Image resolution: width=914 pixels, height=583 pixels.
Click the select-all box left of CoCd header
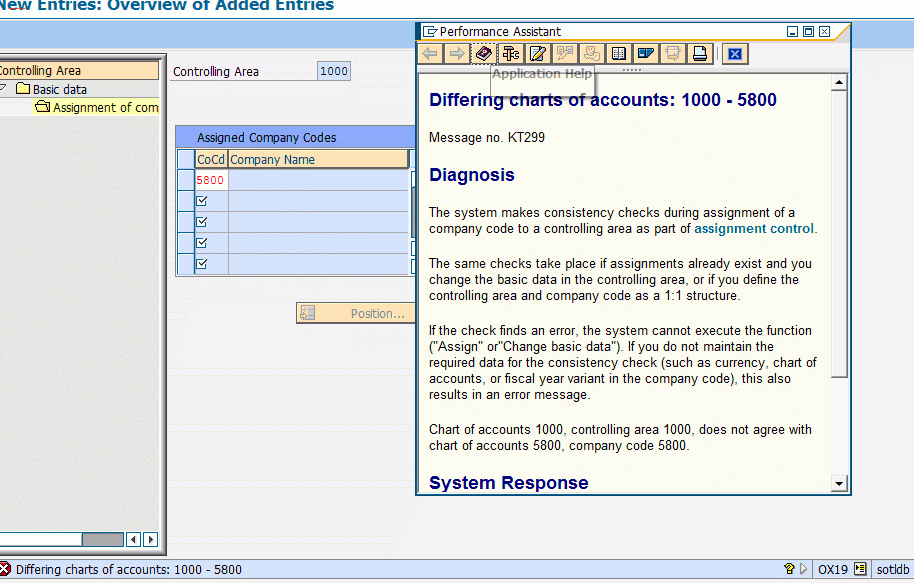[186, 159]
